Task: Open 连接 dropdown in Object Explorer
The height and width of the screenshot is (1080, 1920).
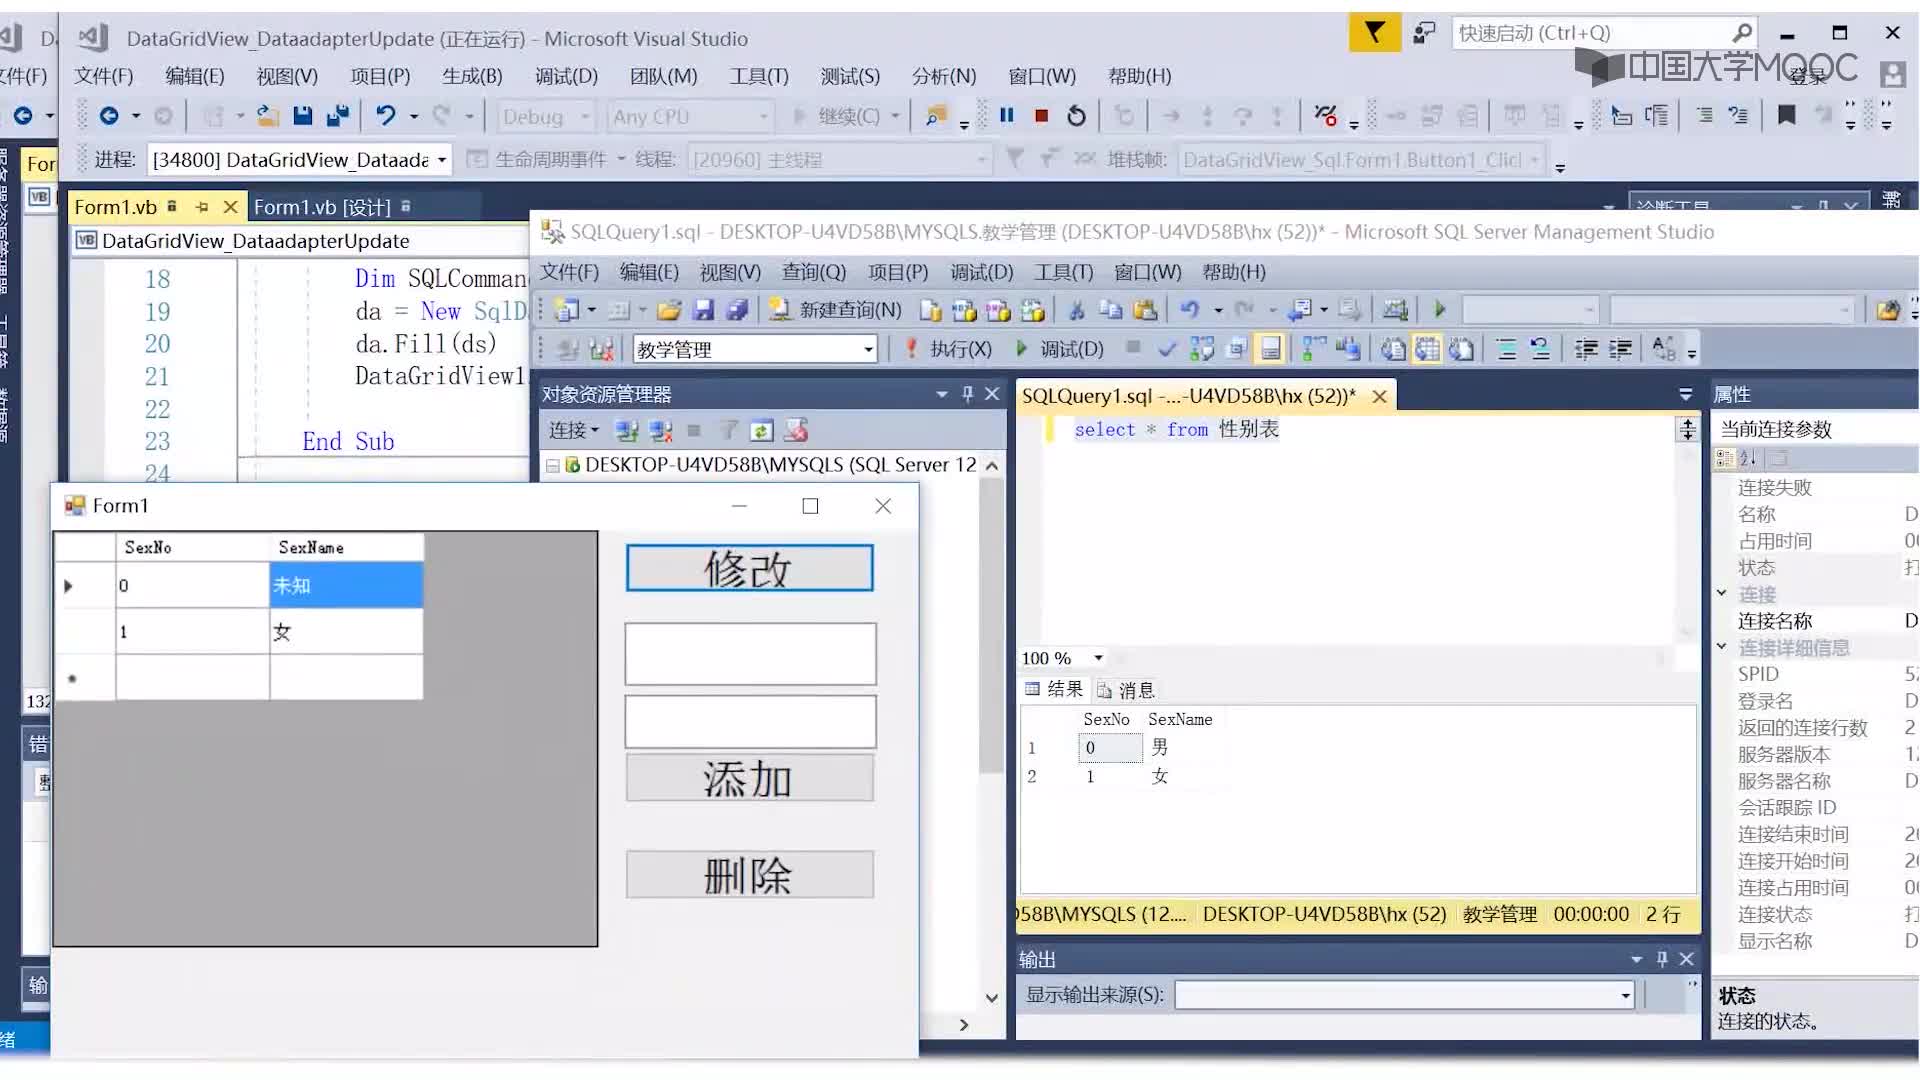Action: pyautogui.click(x=574, y=431)
